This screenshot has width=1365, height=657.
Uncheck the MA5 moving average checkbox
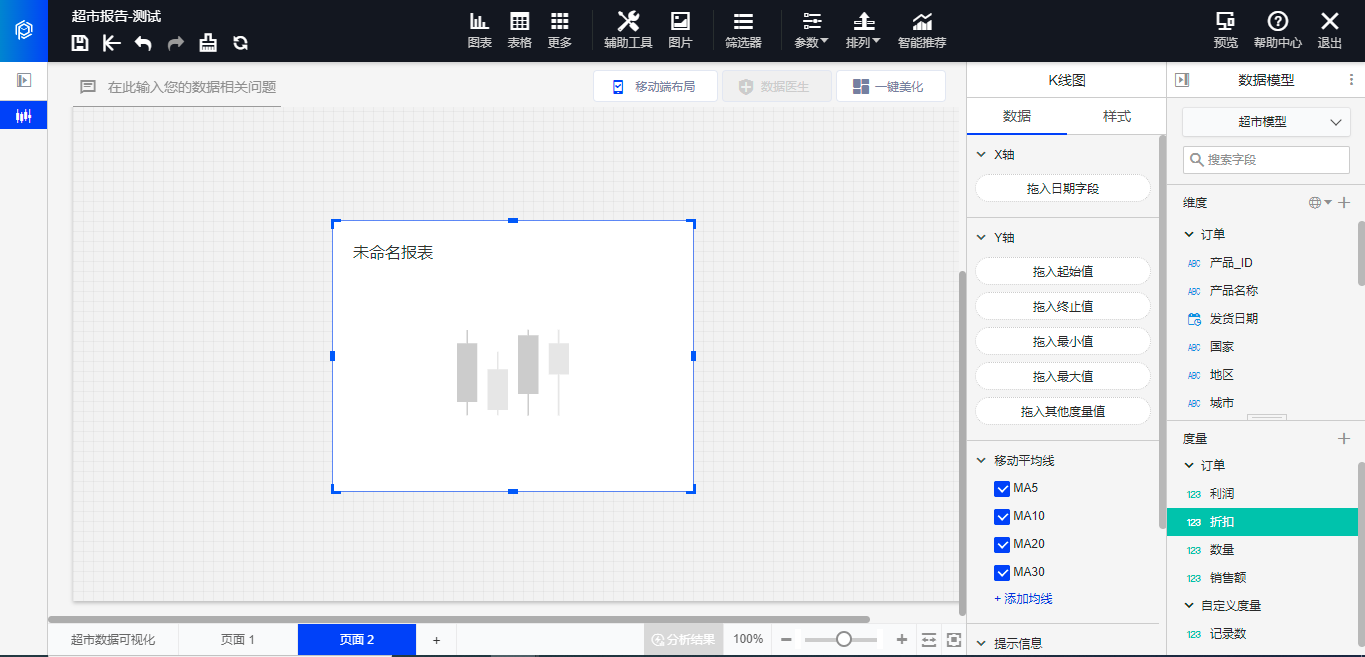tap(1002, 489)
